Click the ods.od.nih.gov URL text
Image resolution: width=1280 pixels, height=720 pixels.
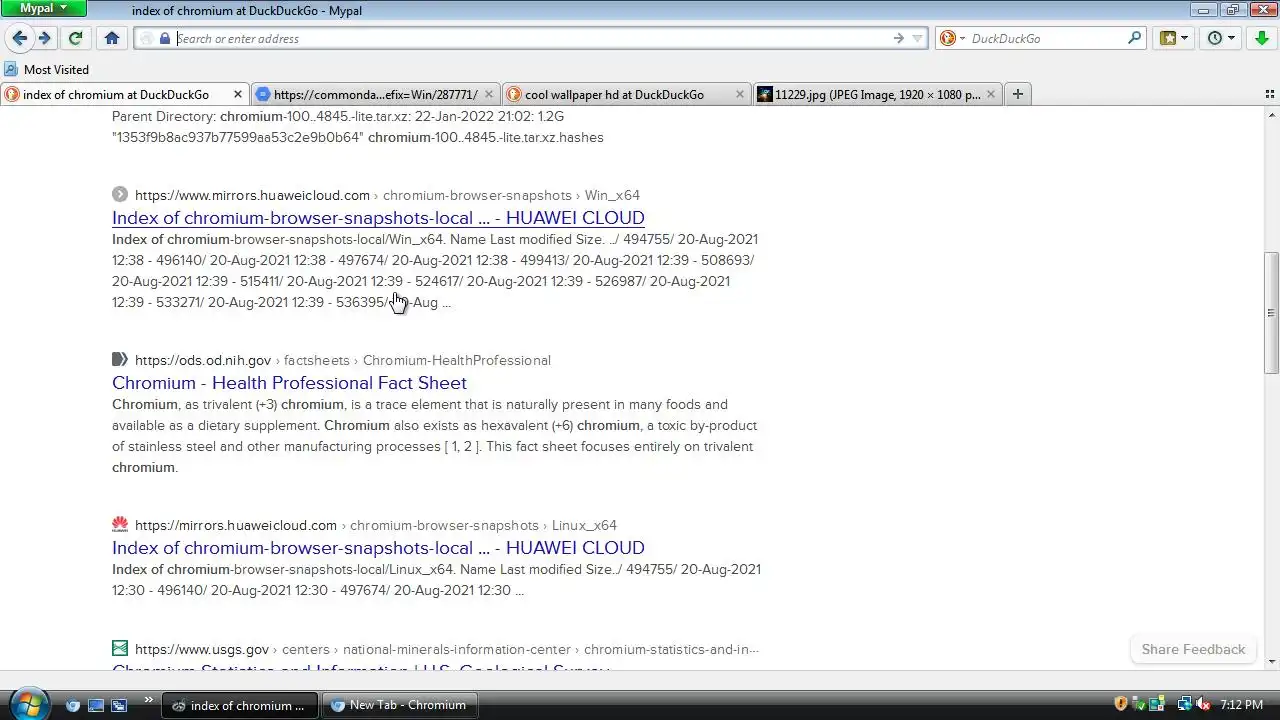pos(203,360)
